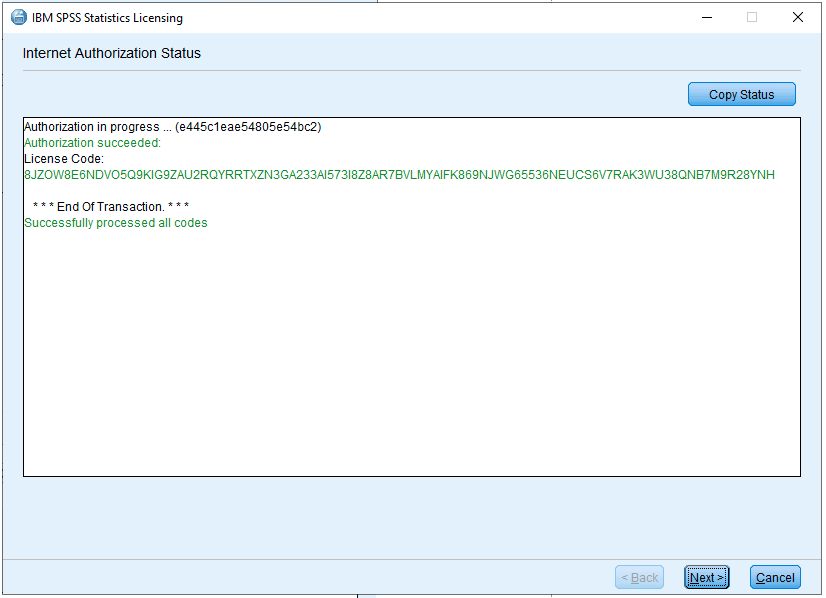Minimize the Licensing window

[706, 17]
